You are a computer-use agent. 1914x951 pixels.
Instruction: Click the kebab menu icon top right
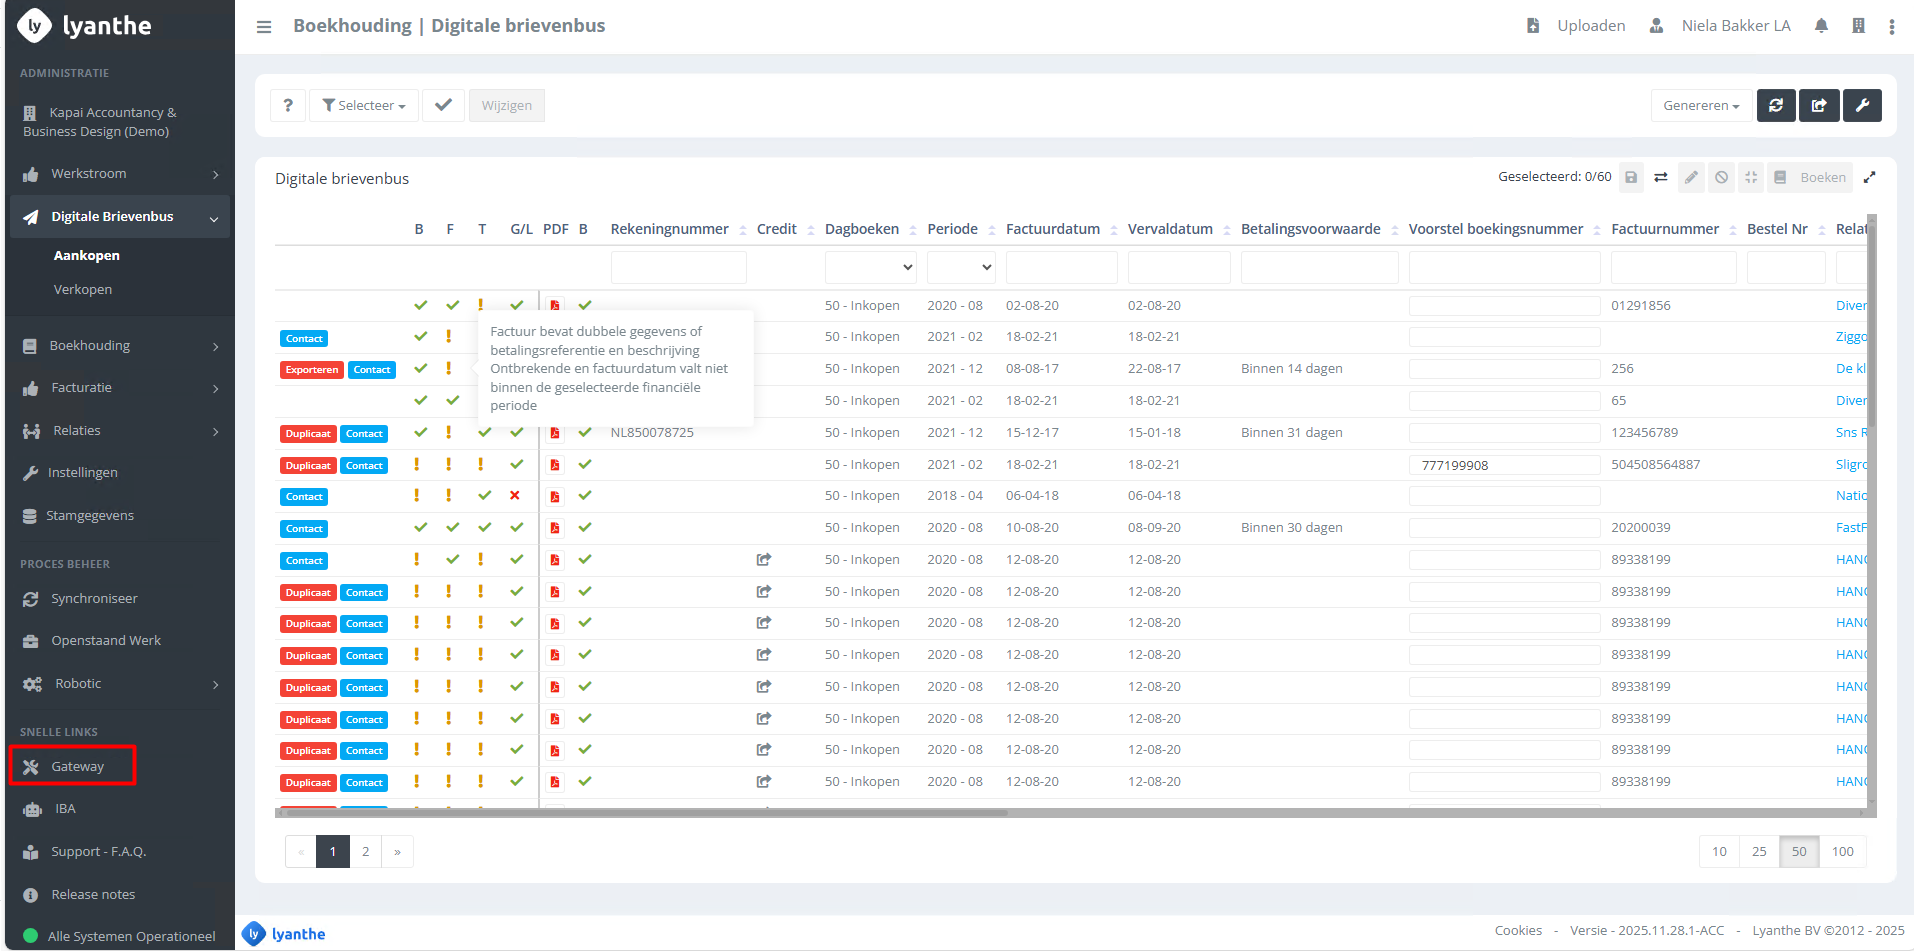1891,27
